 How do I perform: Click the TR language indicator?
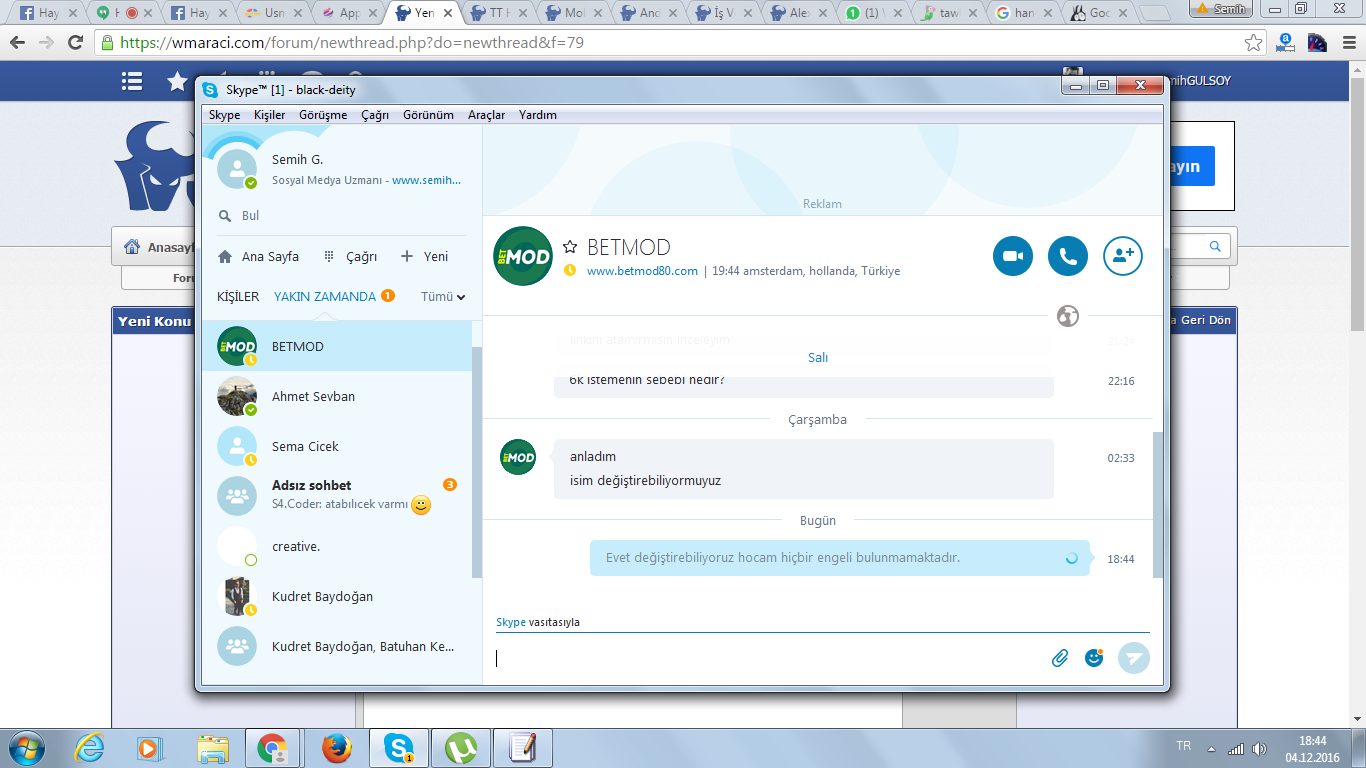click(x=1184, y=746)
